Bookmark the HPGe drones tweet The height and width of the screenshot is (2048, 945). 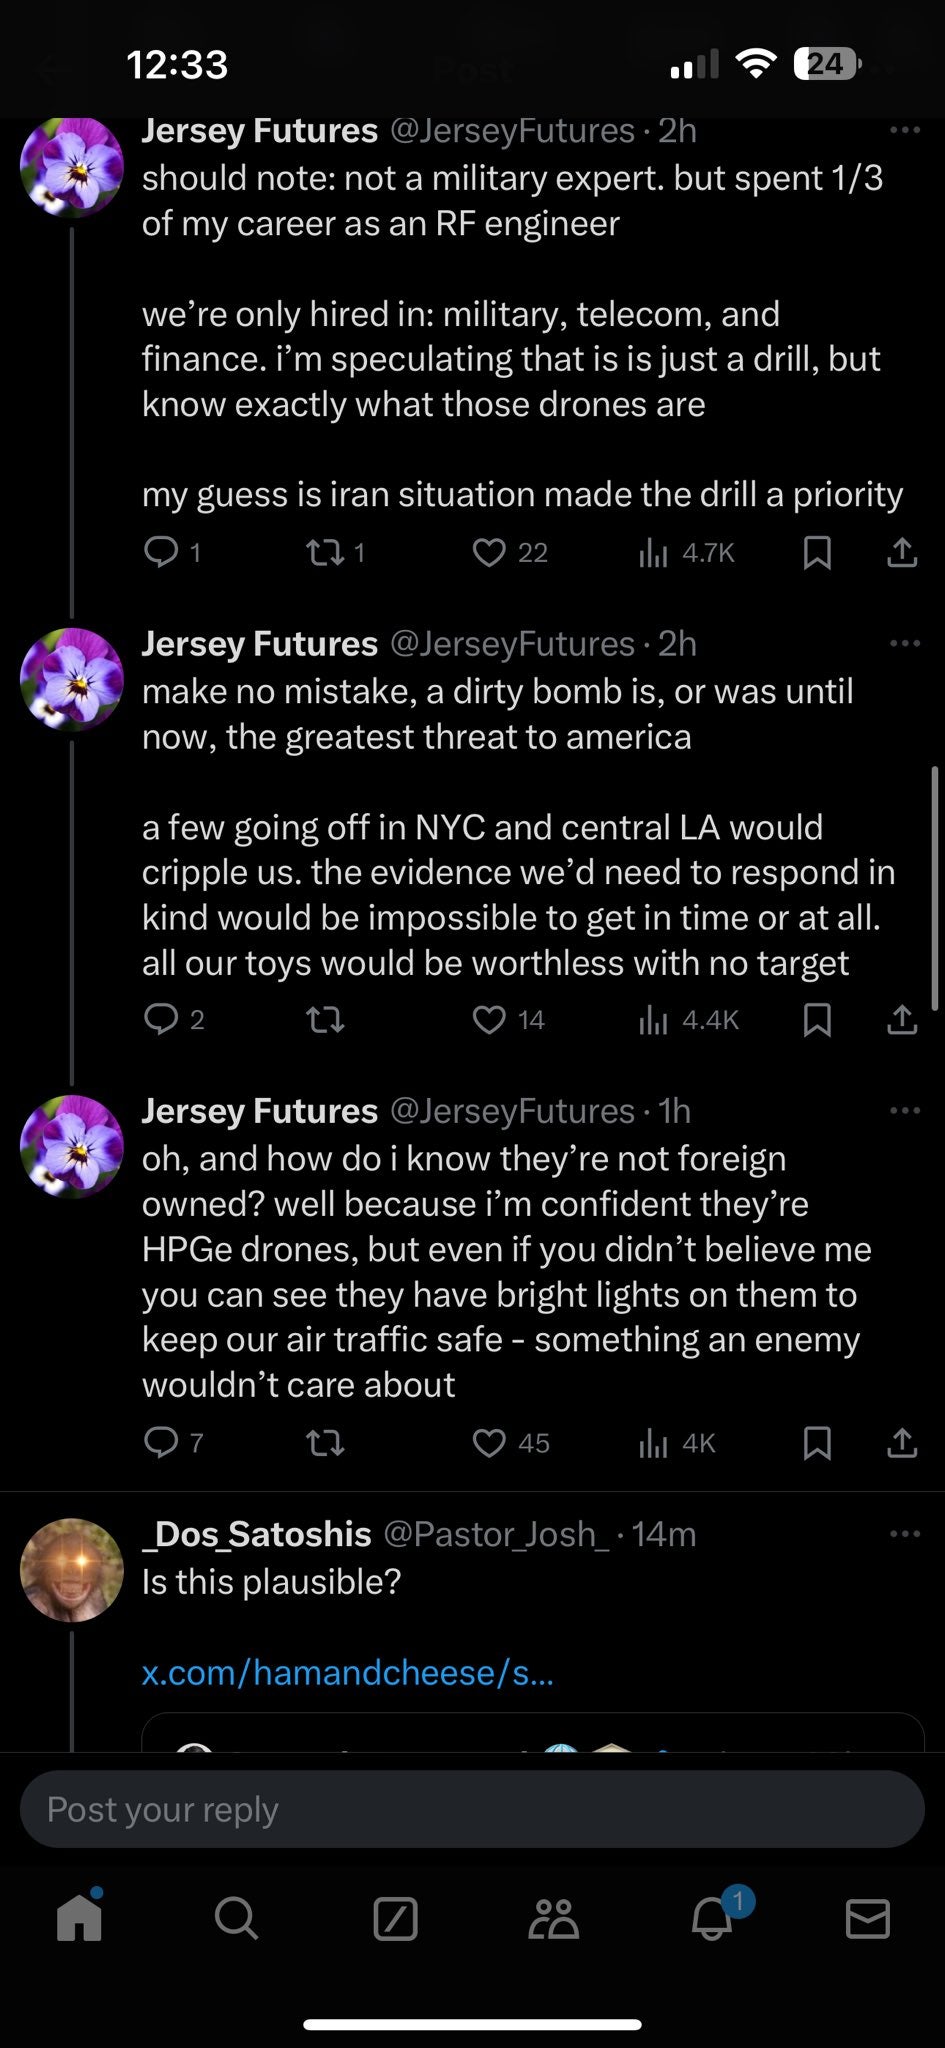point(817,1443)
